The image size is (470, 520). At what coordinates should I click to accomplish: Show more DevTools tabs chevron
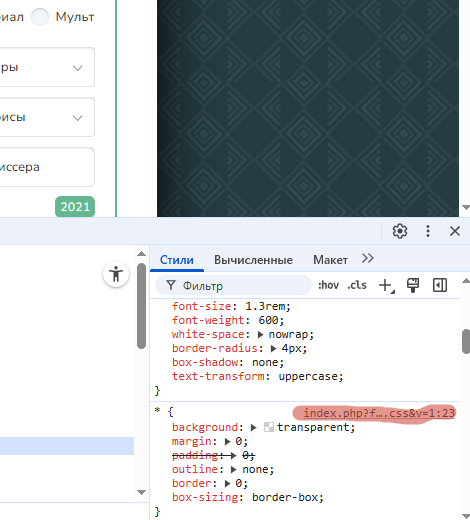pos(368,258)
